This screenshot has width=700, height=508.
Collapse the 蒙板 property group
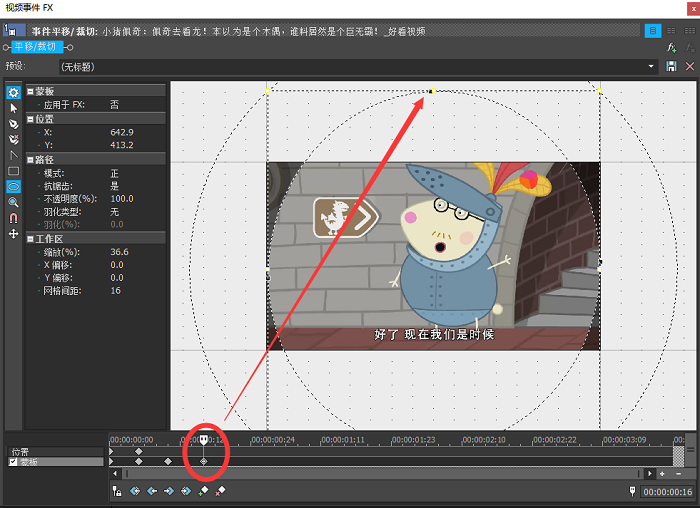(x=30, y=92)
